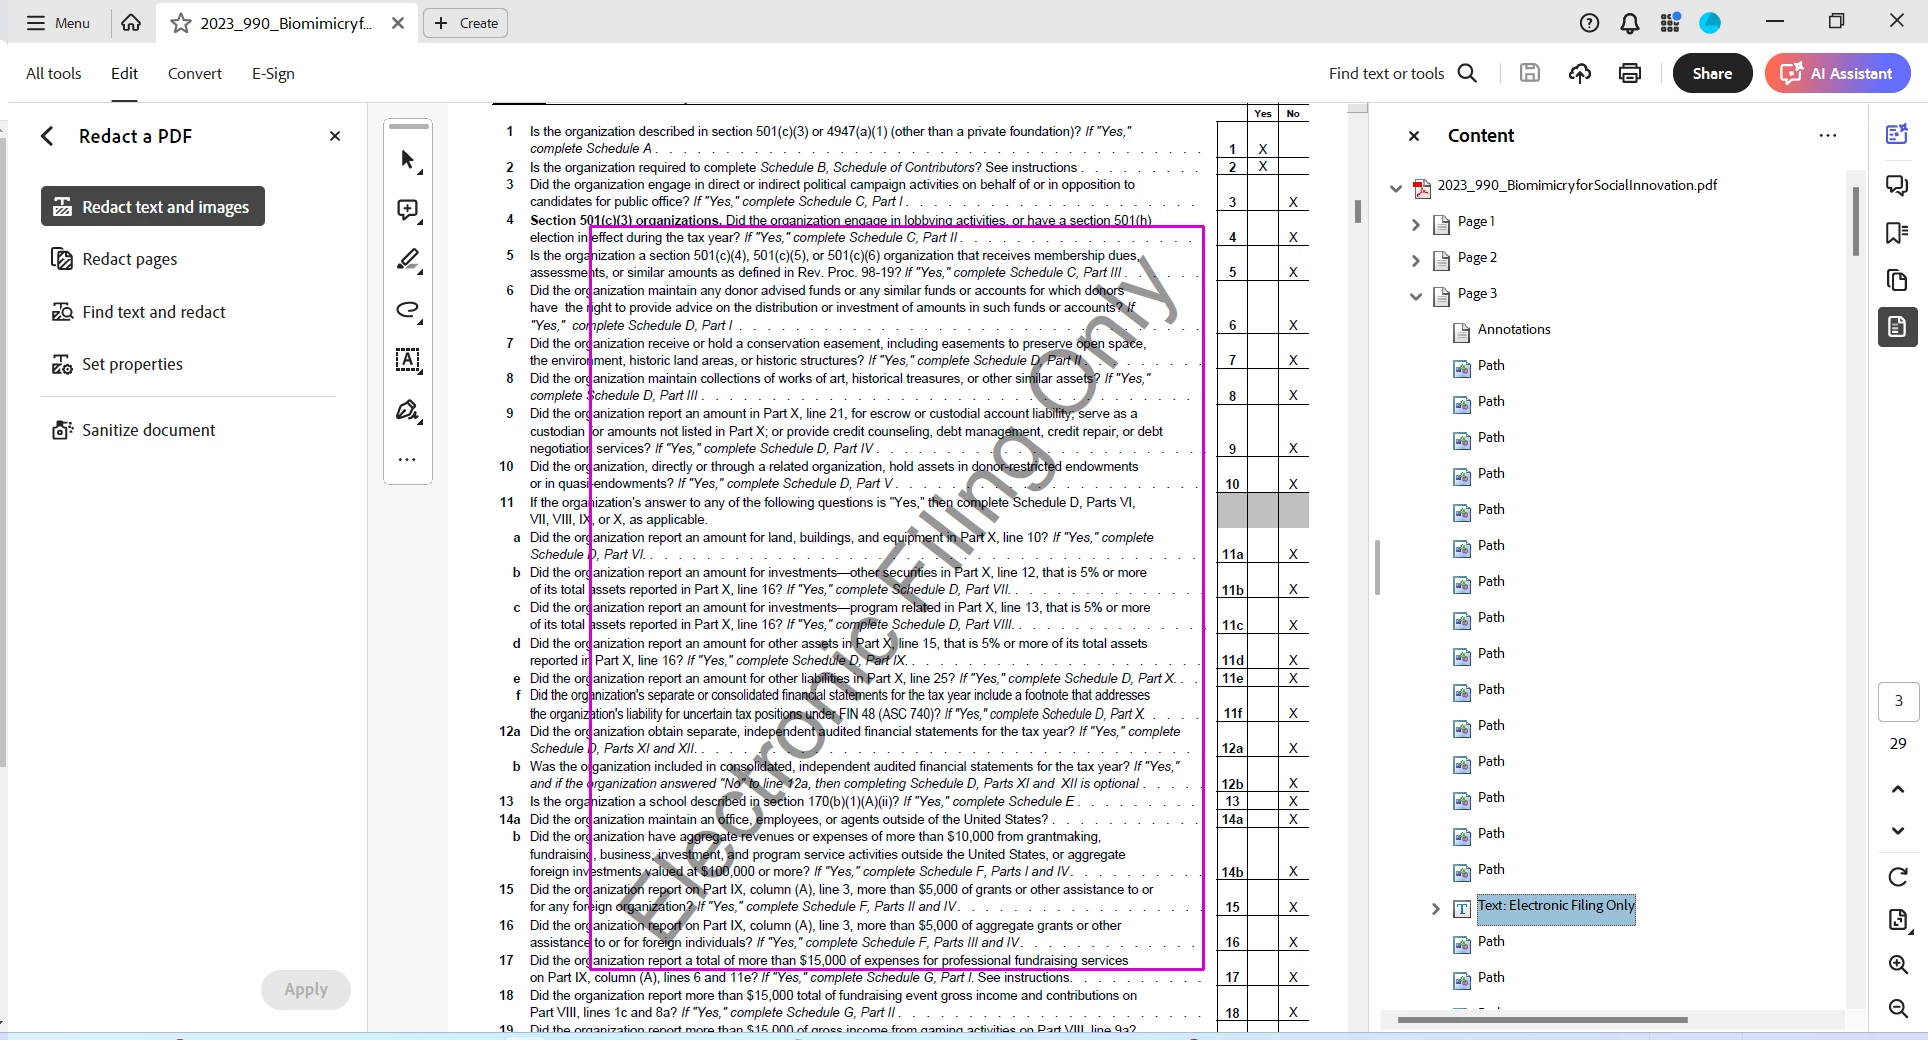This screenshot has height=1040, width=1928.
Task: Switch to the Edit tab
Action: pyautogui.click(x=125, y=73)
